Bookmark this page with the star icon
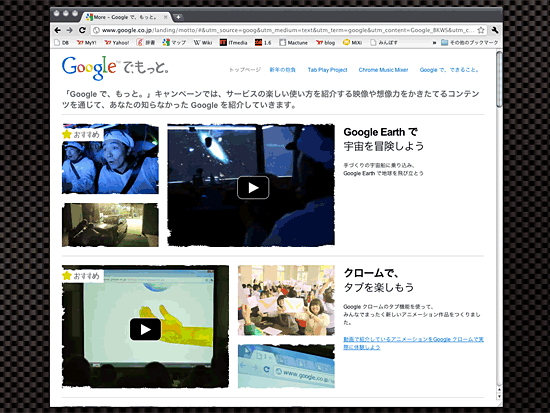The height and width of the screenshot is (413, 550). 481,30
